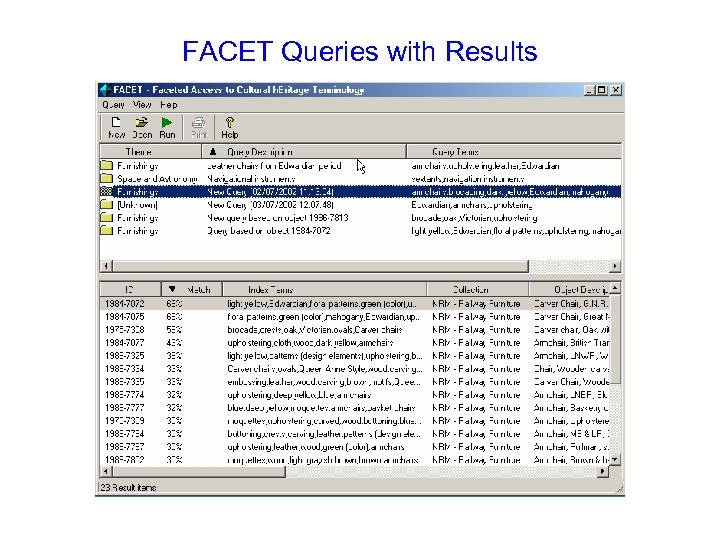
Task: Click the Index Terms column header
Action: (325, 289)
